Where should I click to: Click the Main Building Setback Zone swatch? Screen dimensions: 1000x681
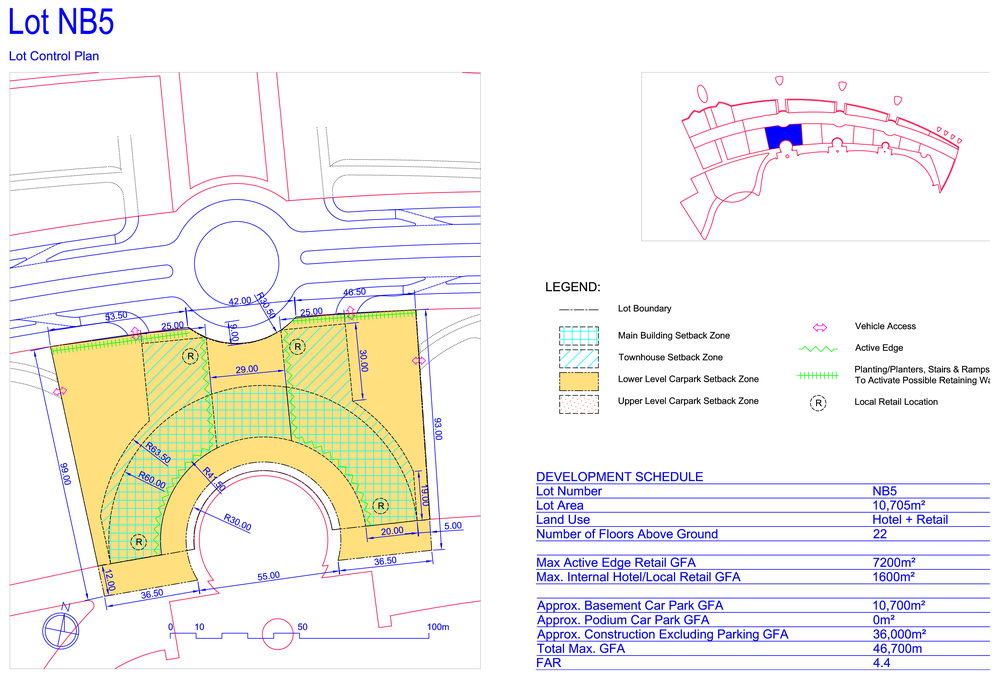(x=578, y=336)
